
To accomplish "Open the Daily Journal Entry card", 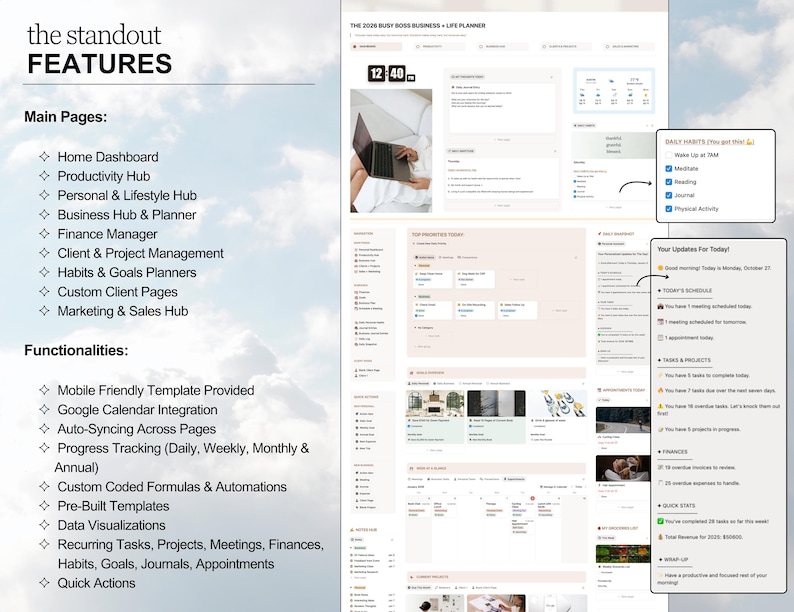I will [x=502, y=109].
